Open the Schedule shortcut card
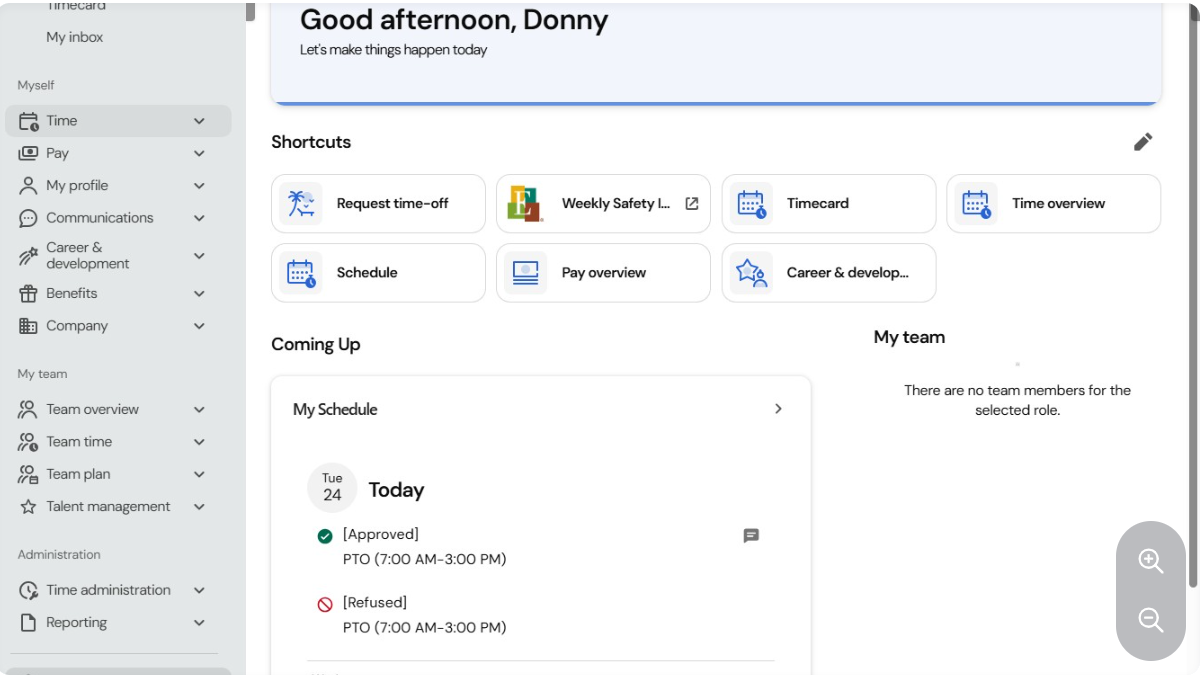Screen dimensions: 1202x677 pyautogui.click(x=378, y=273)
